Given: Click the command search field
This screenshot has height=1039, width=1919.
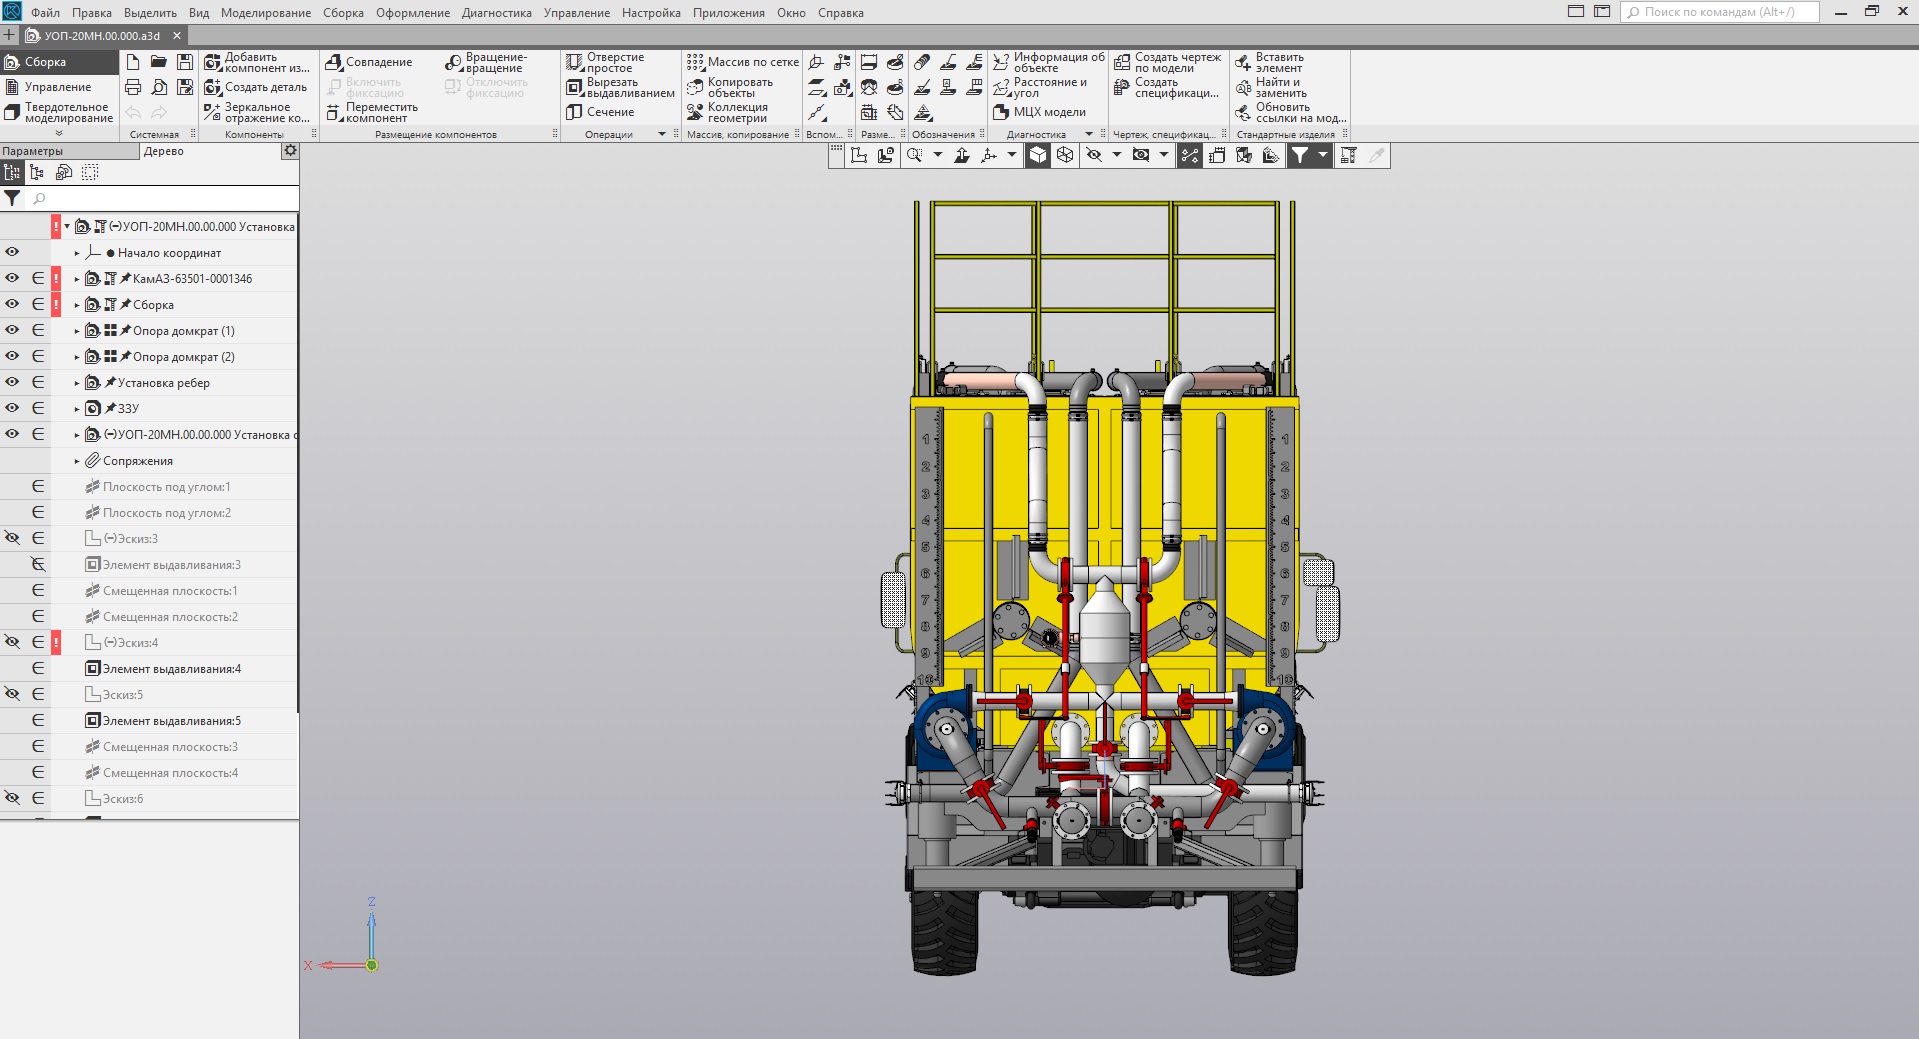Looking at the screenshot, I should (x=1718, y=12).
